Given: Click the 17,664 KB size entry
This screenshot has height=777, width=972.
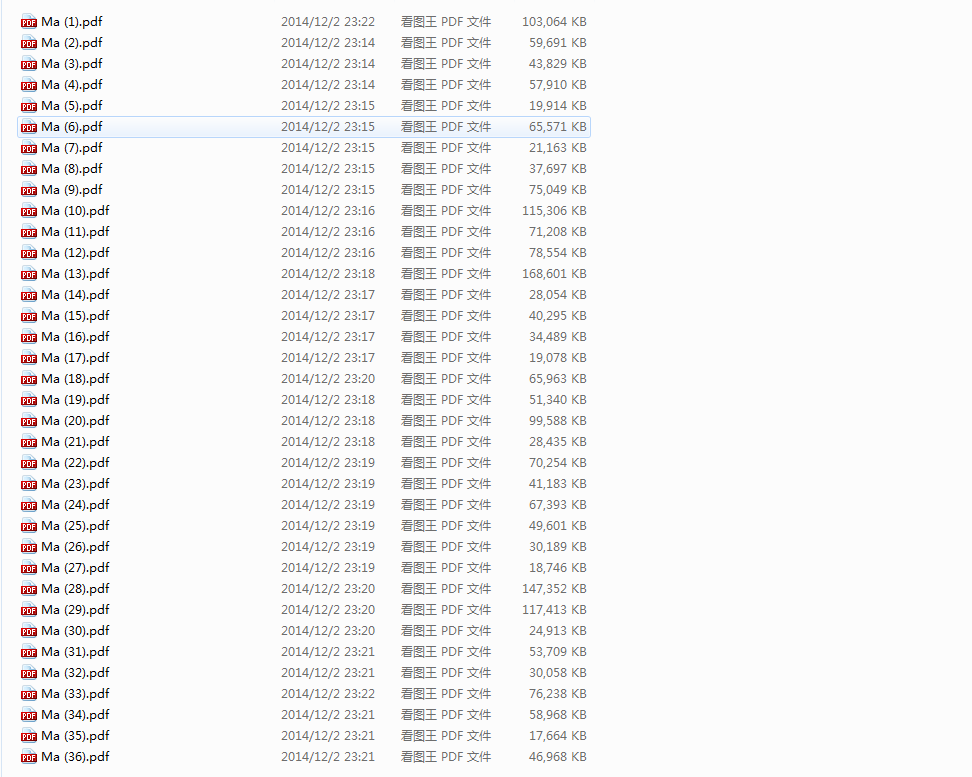Looking at the screenshot, I should (558, 735).
